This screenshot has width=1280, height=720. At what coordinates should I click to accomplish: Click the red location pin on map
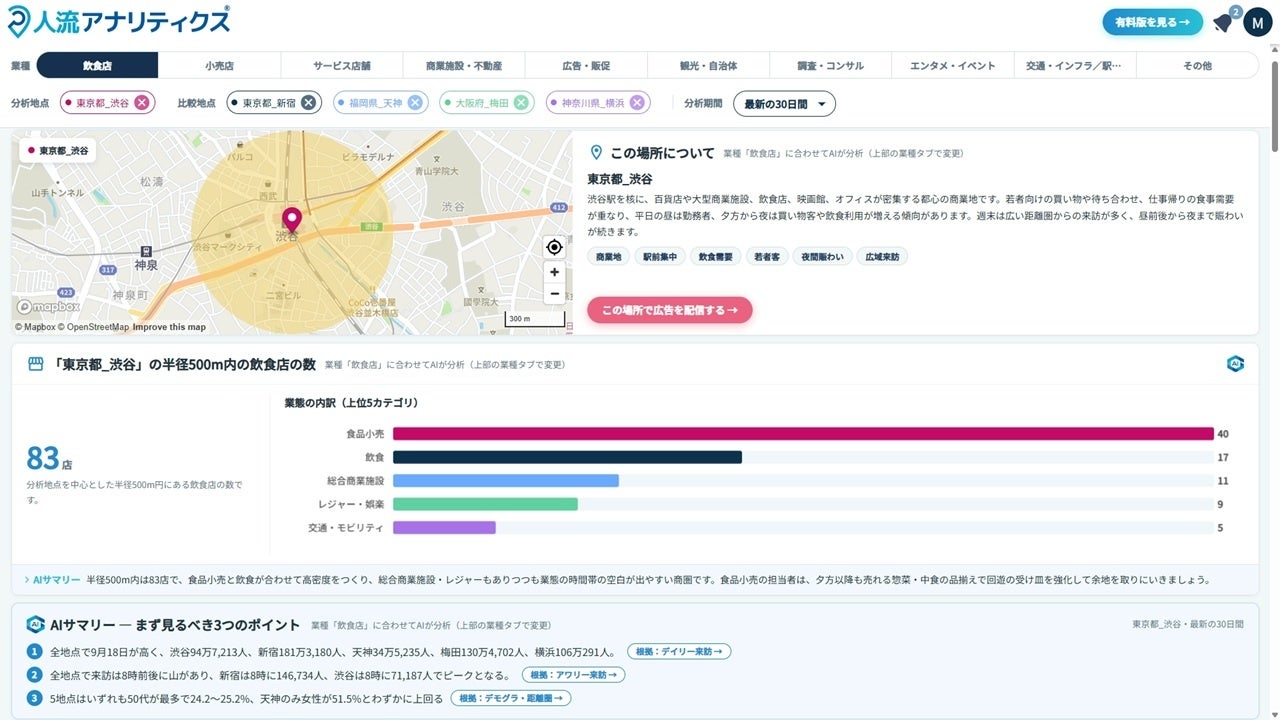coord(291,219)
